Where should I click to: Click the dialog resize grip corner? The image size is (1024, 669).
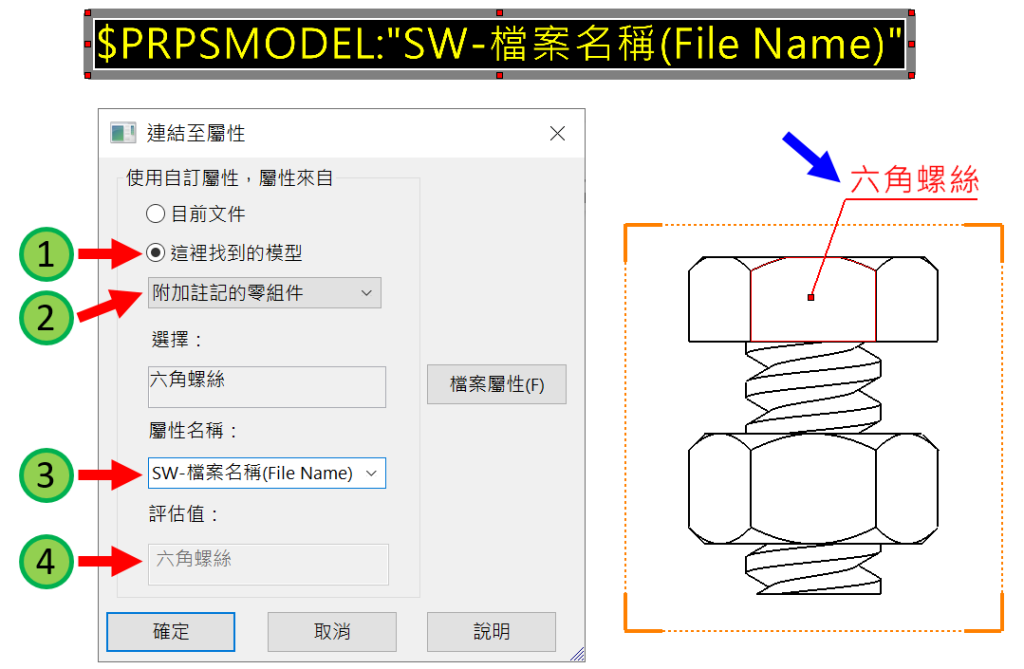pyautogui.click(x=577, y=654)
